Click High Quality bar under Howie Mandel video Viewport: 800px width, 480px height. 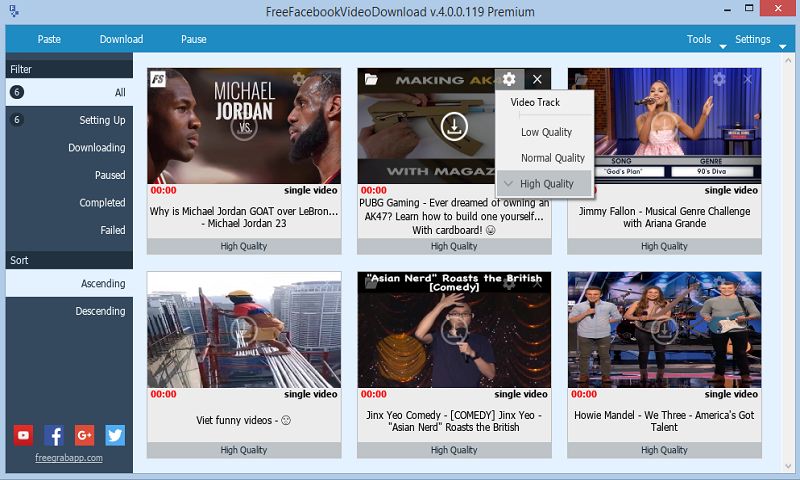coord(664,450)
